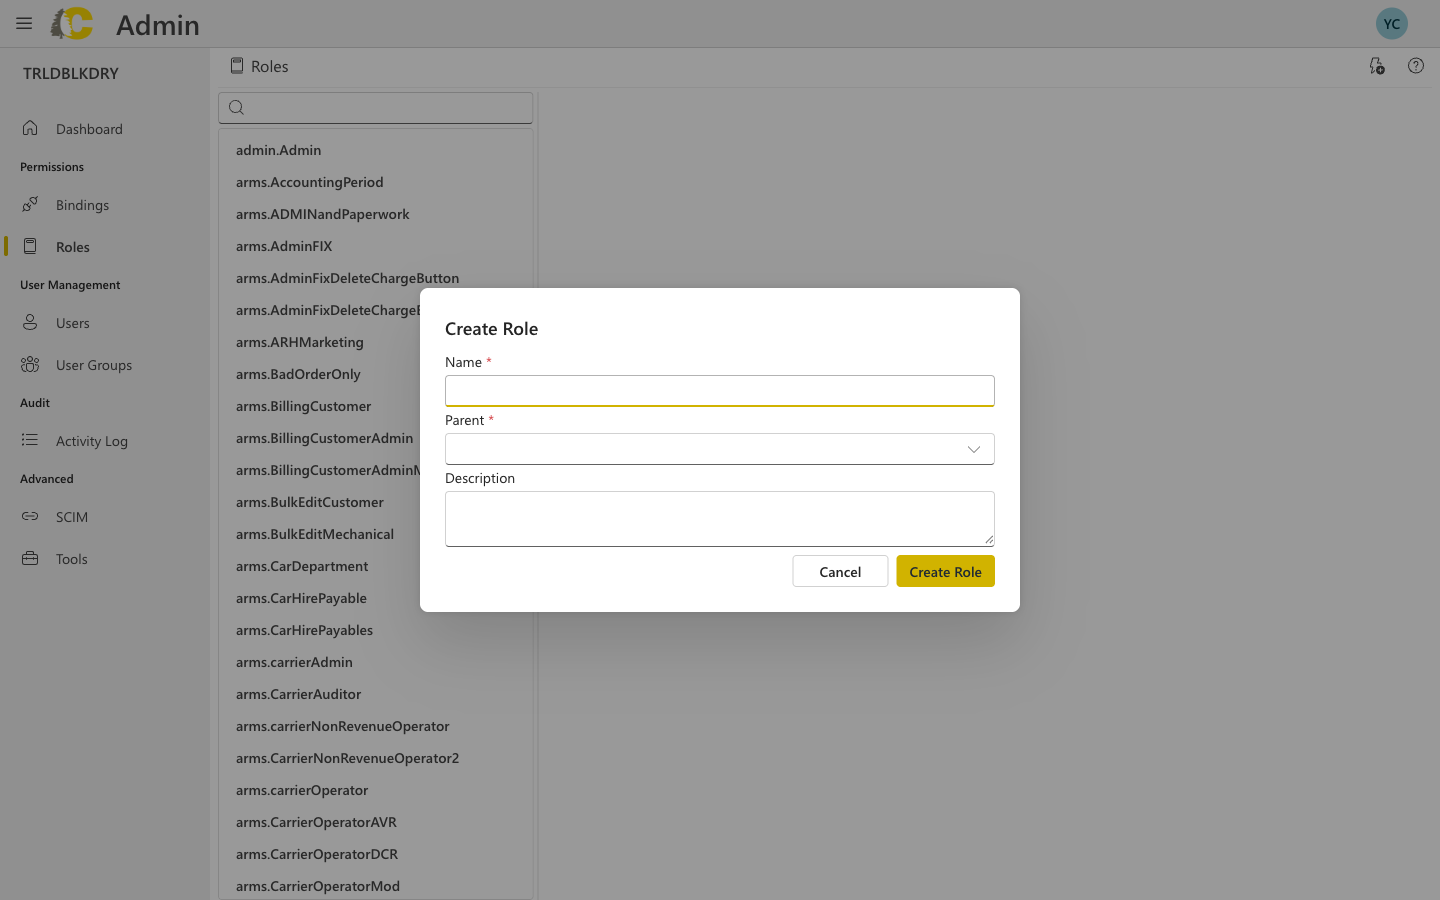Focus the Name input field
The height and width of the screenshot is (900, 1440).
coord(719,391)
